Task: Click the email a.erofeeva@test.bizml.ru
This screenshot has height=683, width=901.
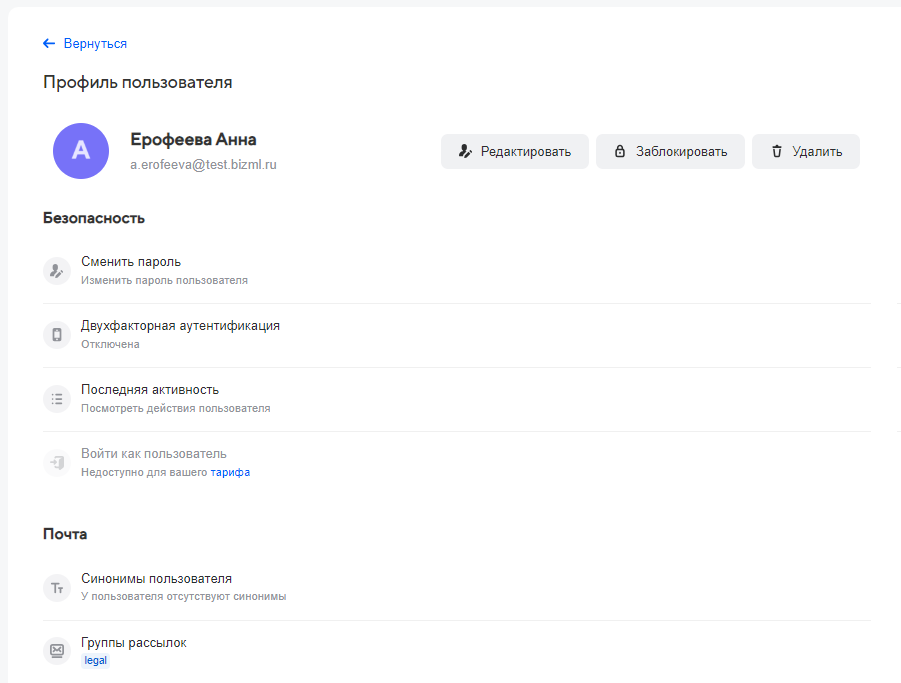Action: [x=203, y=164]
